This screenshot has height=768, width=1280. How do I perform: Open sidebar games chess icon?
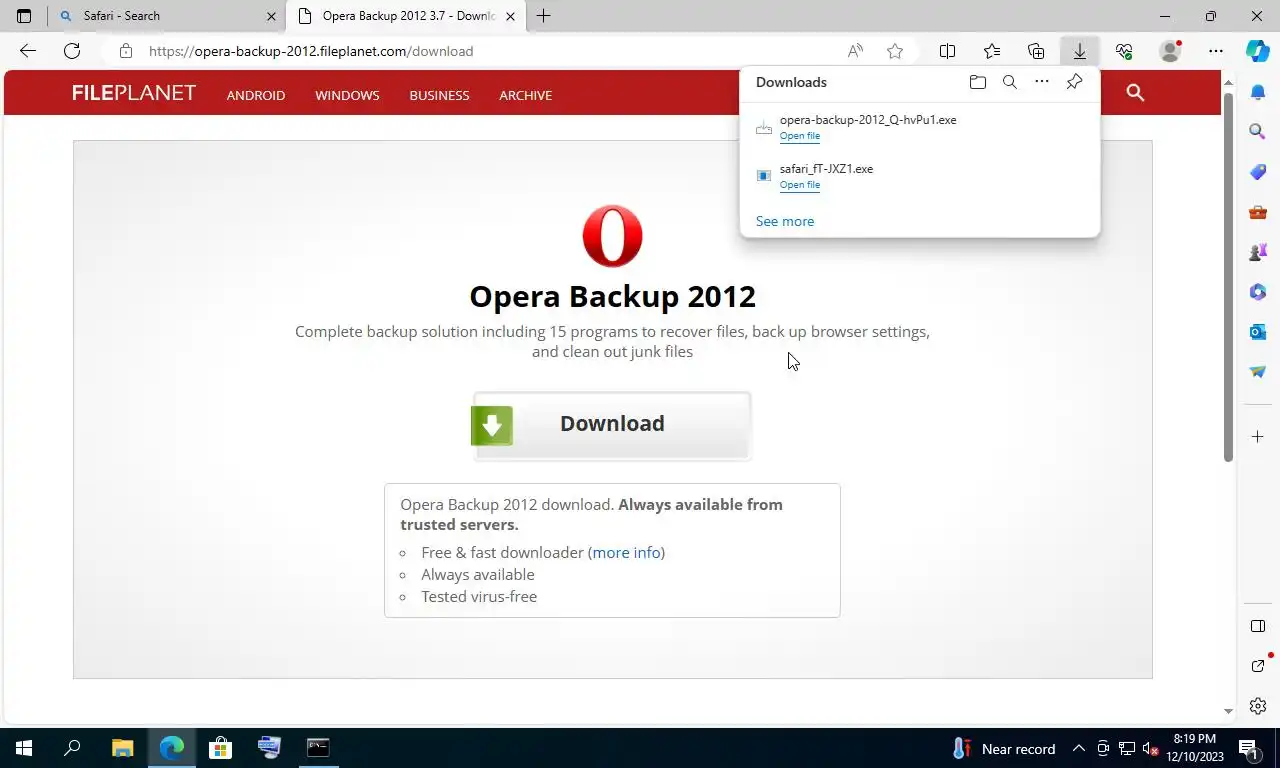(1258, 252)
